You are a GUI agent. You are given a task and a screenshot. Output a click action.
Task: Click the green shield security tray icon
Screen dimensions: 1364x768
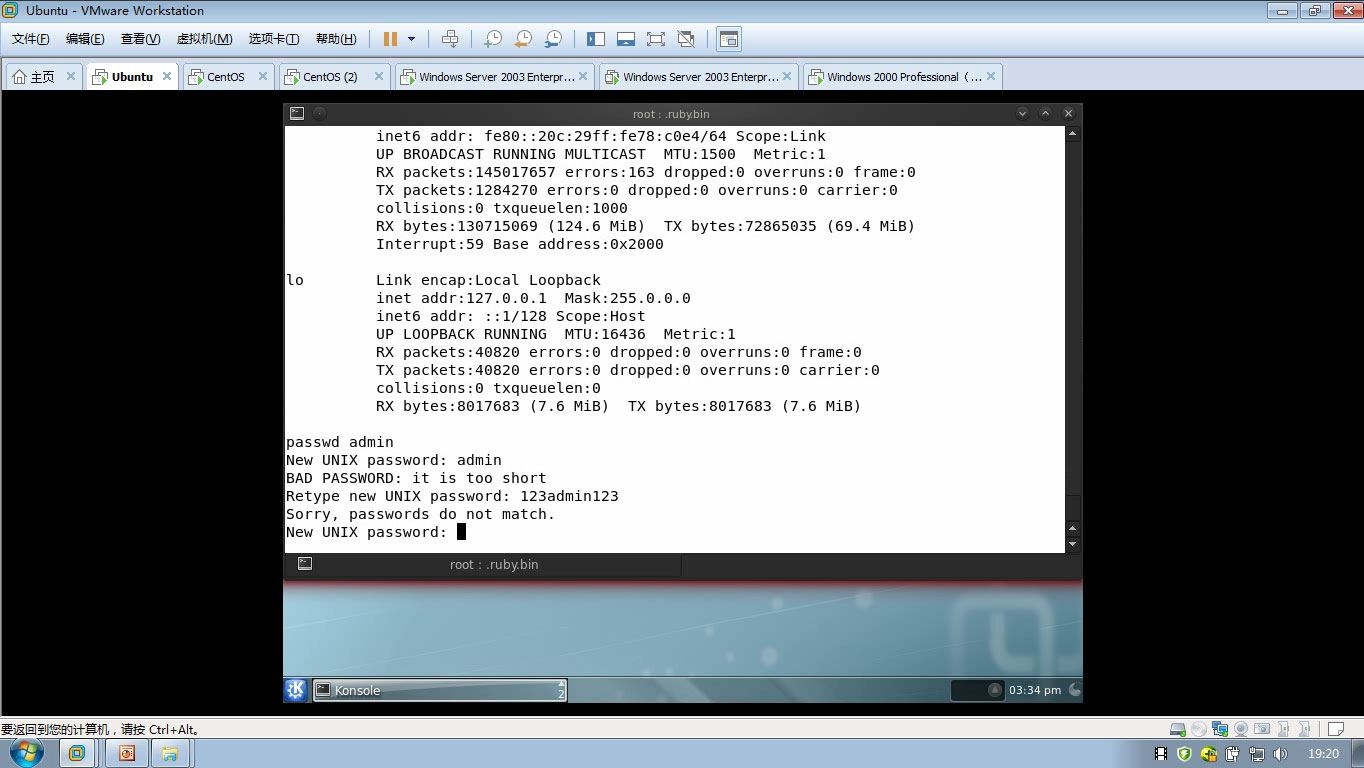(x=1185, y=754)
